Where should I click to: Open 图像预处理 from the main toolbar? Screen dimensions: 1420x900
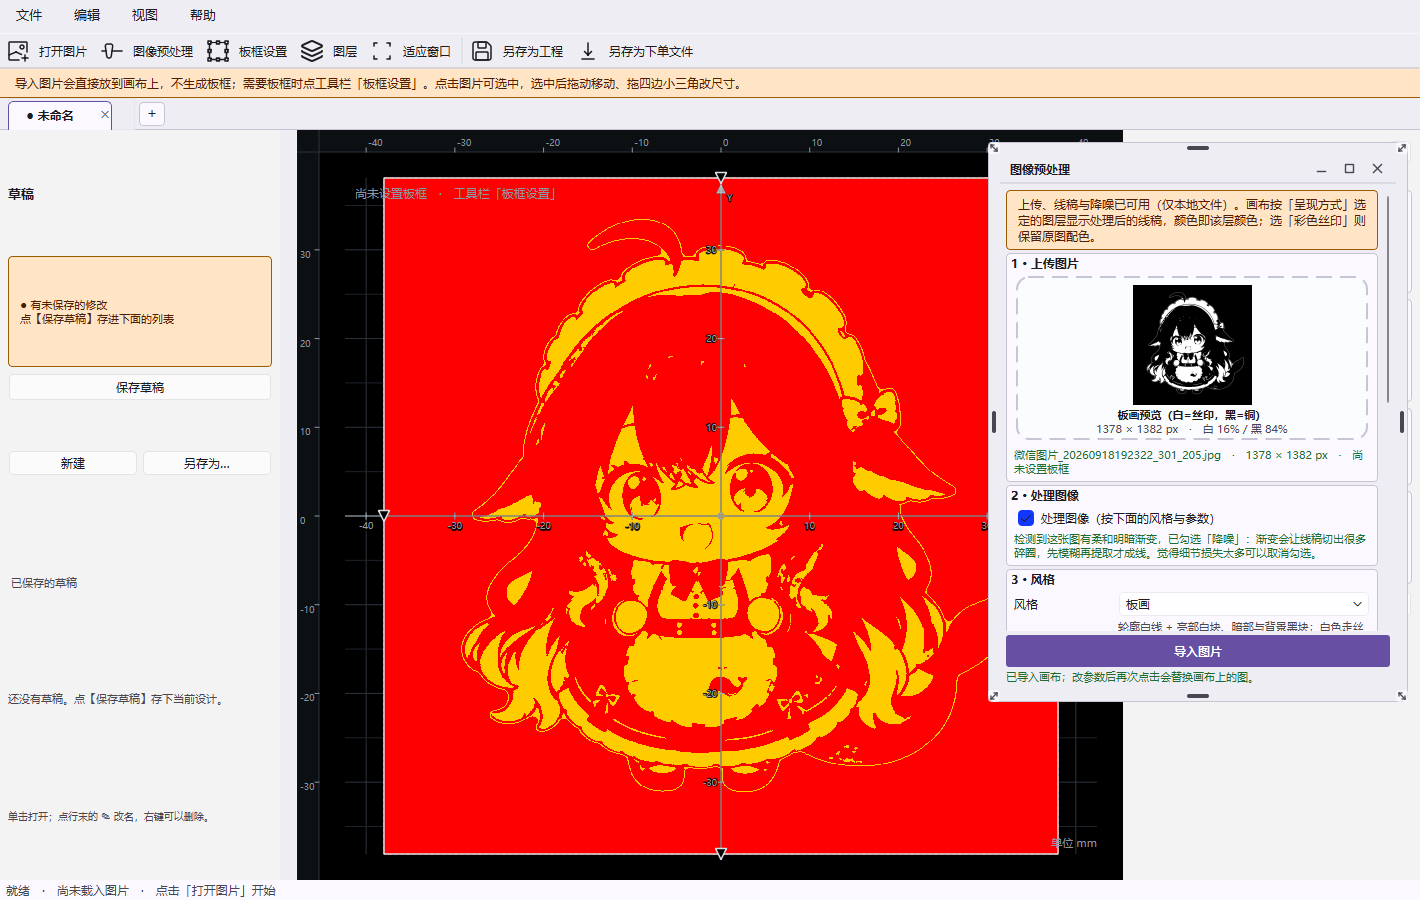(x=147, y=51)
